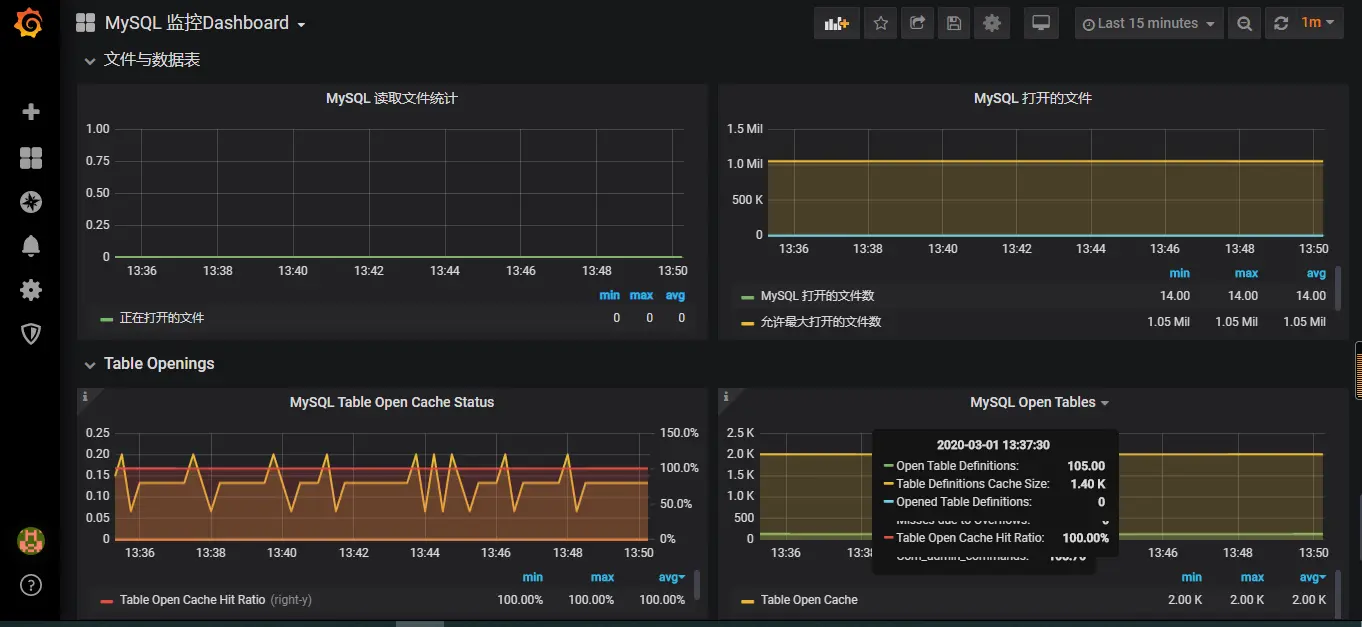
Task: Star this dashboard as favorite
Action: tap(880, 23)
